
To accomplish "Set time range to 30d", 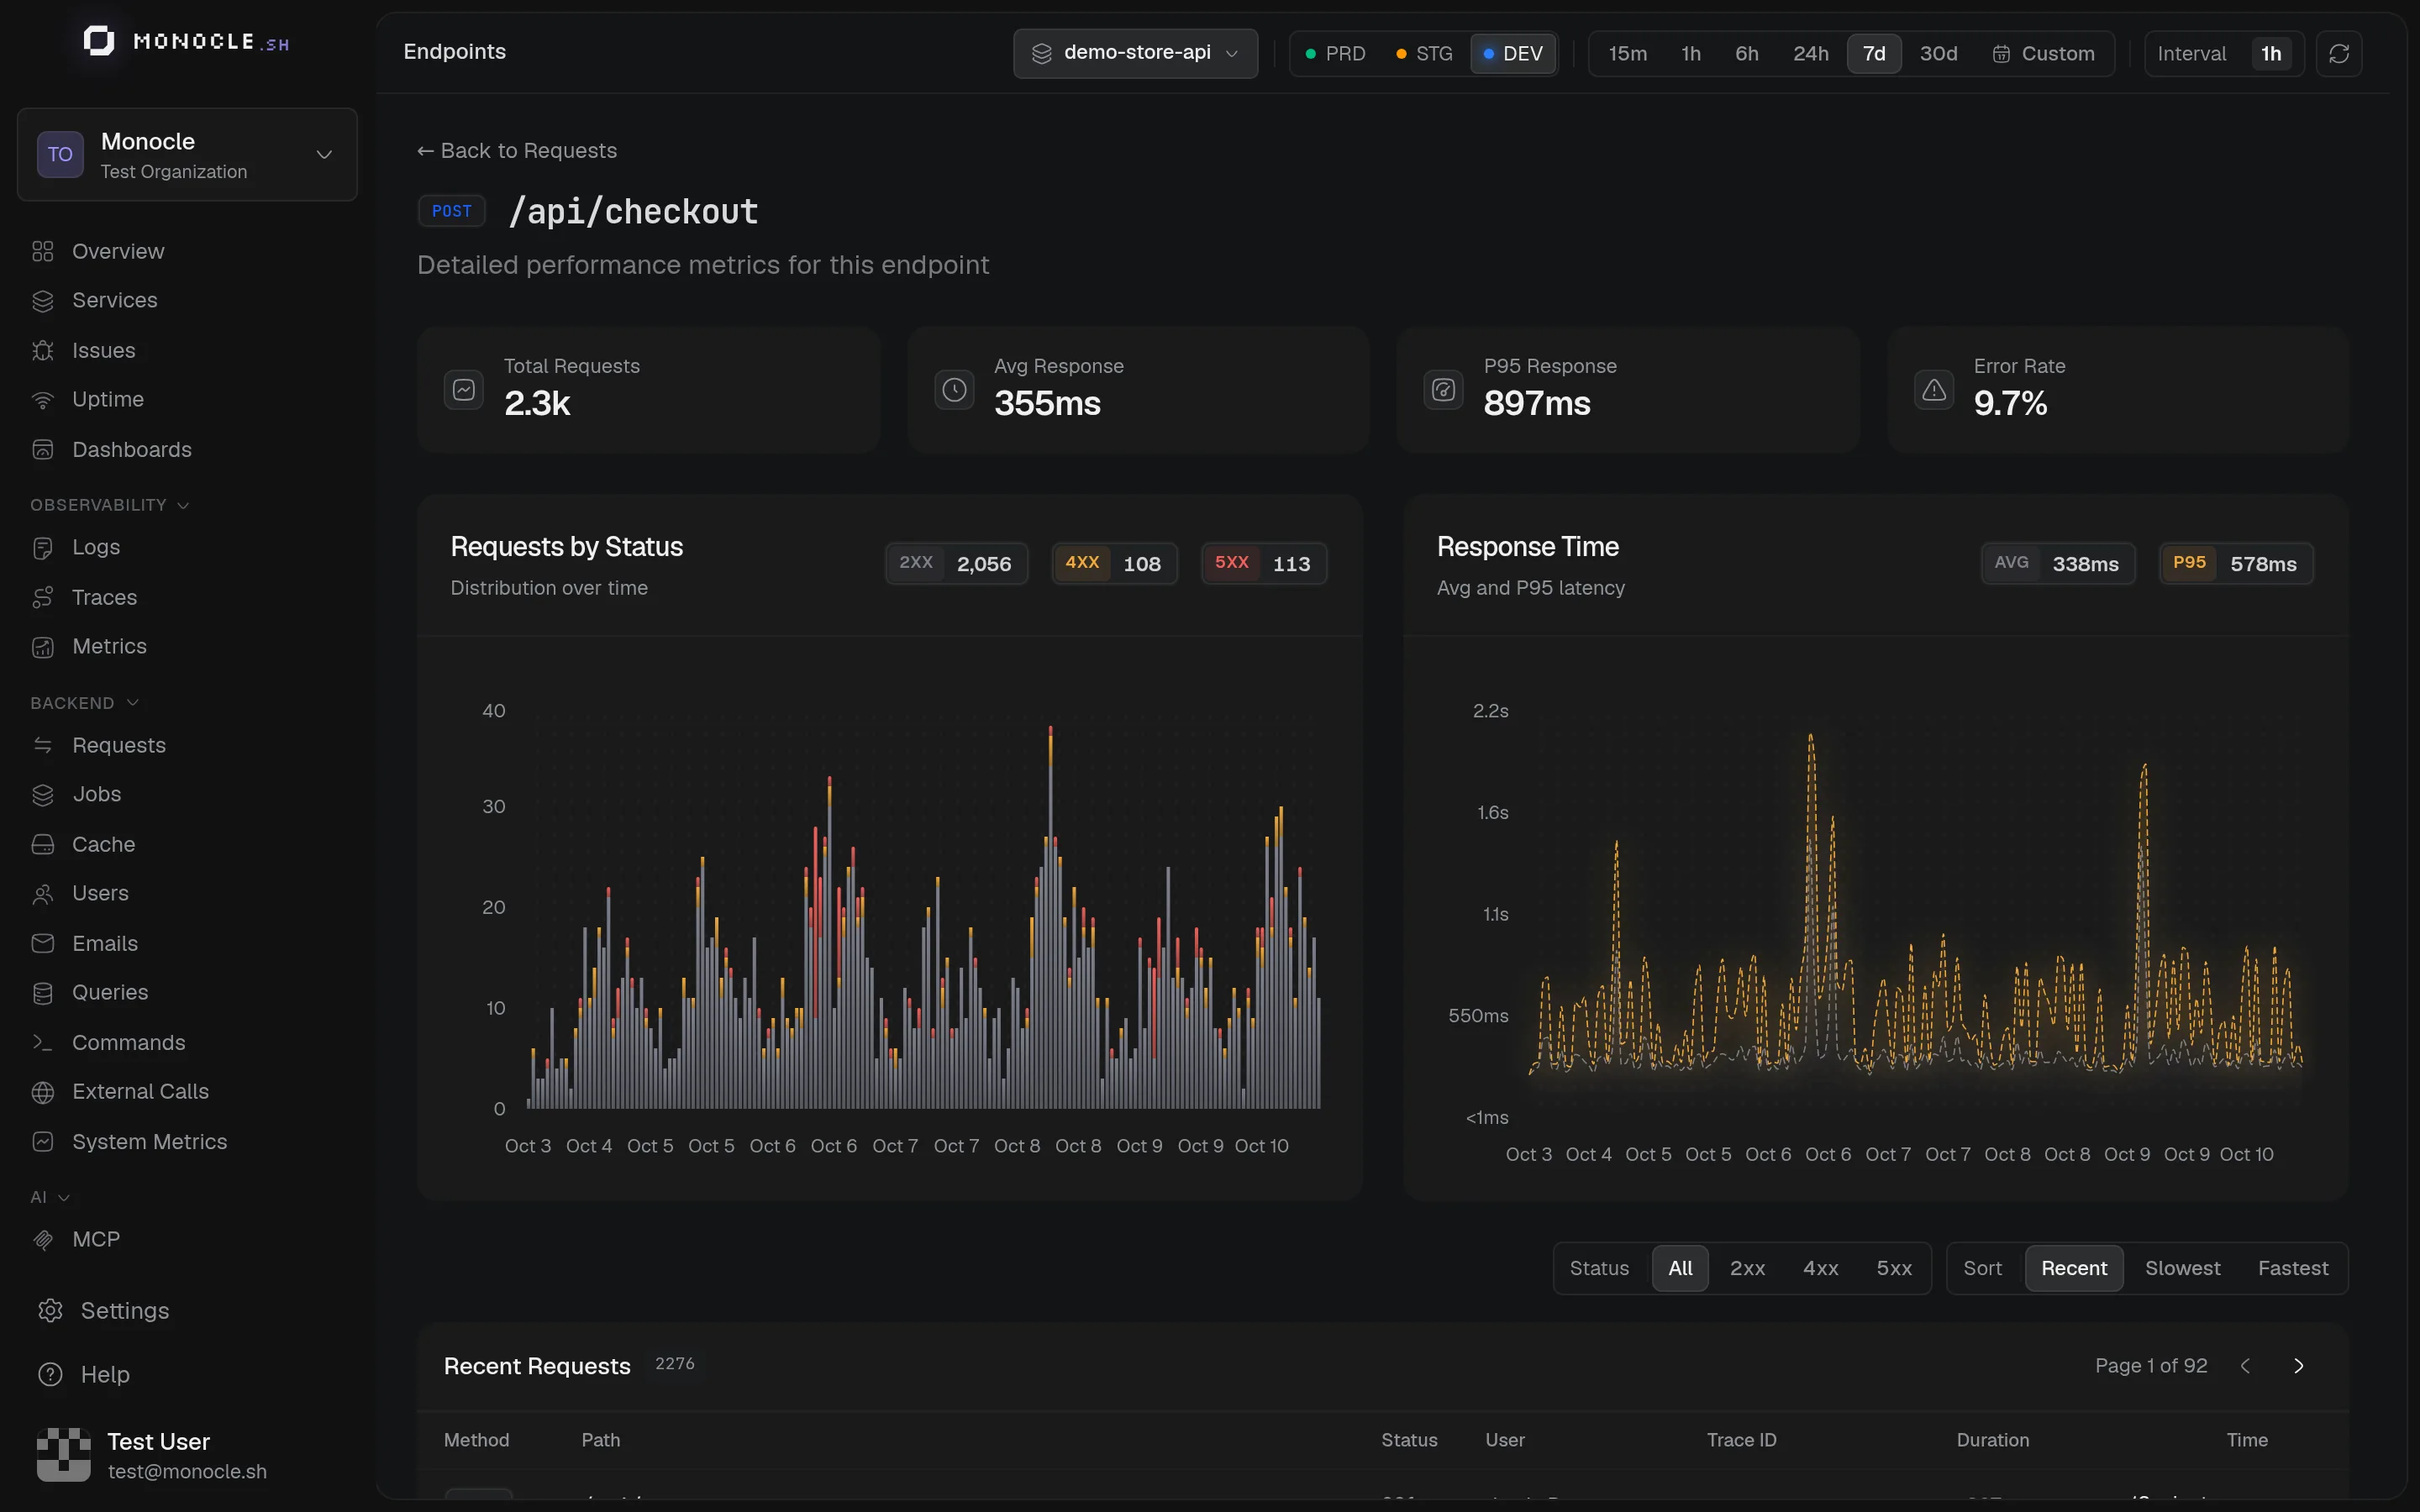I will 1938,53.
